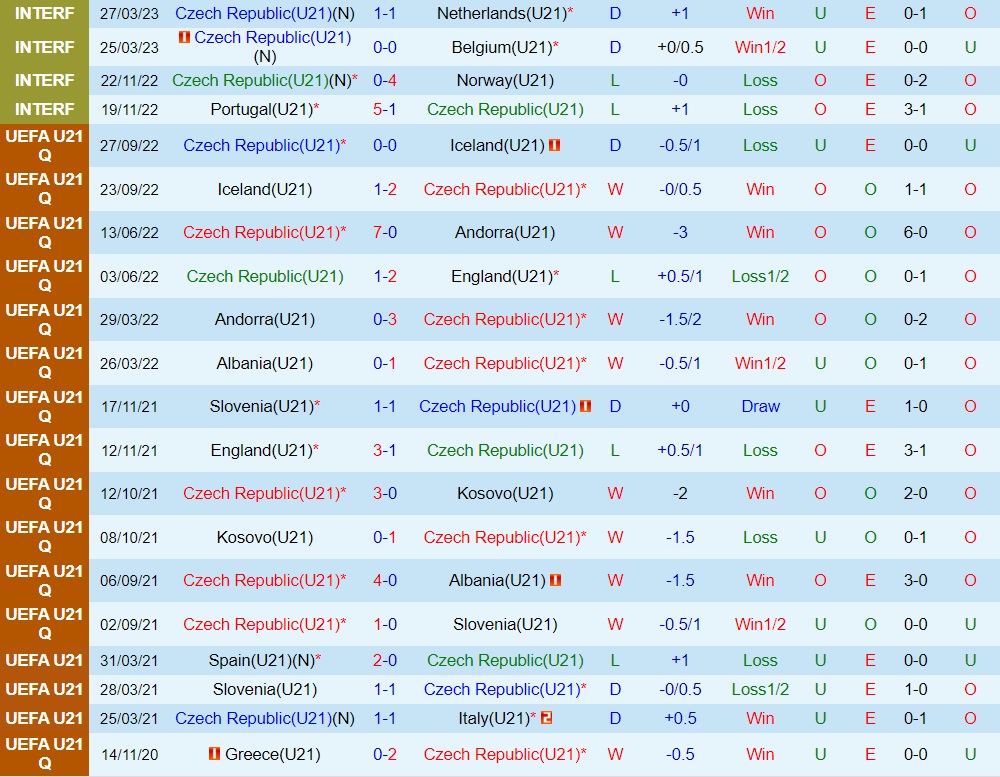This screenshot has height=777, width=1000.
Task: Select the date 02/09/21
Action: [129, 624]
